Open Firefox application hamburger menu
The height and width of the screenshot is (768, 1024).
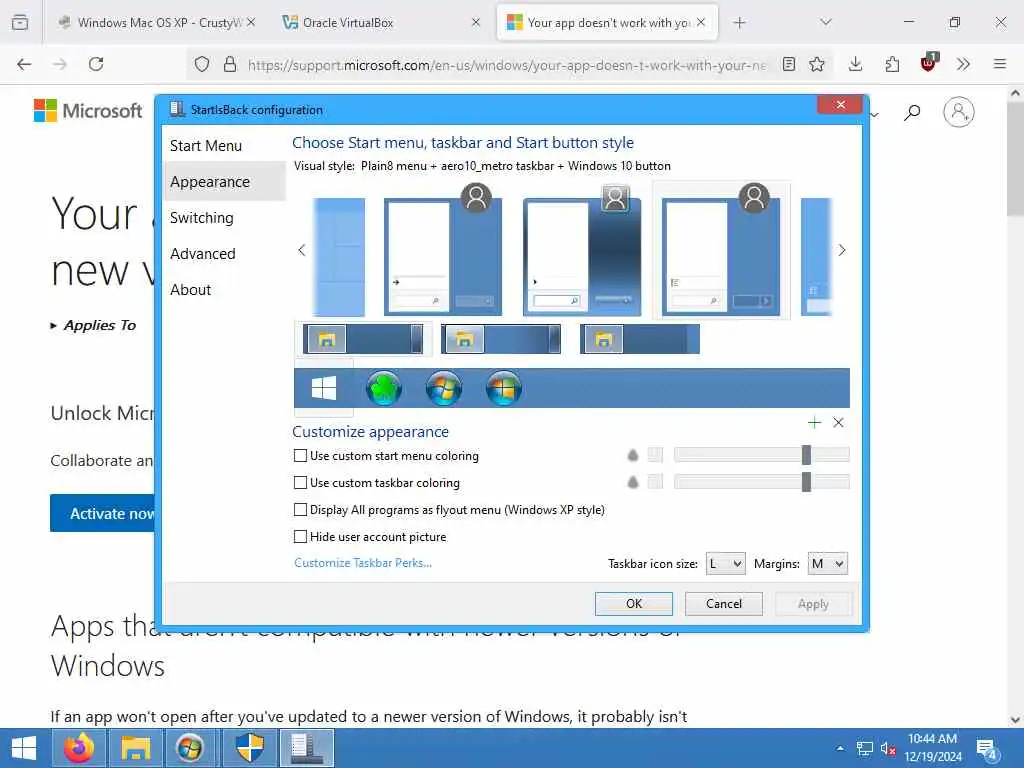(1000, 64)
